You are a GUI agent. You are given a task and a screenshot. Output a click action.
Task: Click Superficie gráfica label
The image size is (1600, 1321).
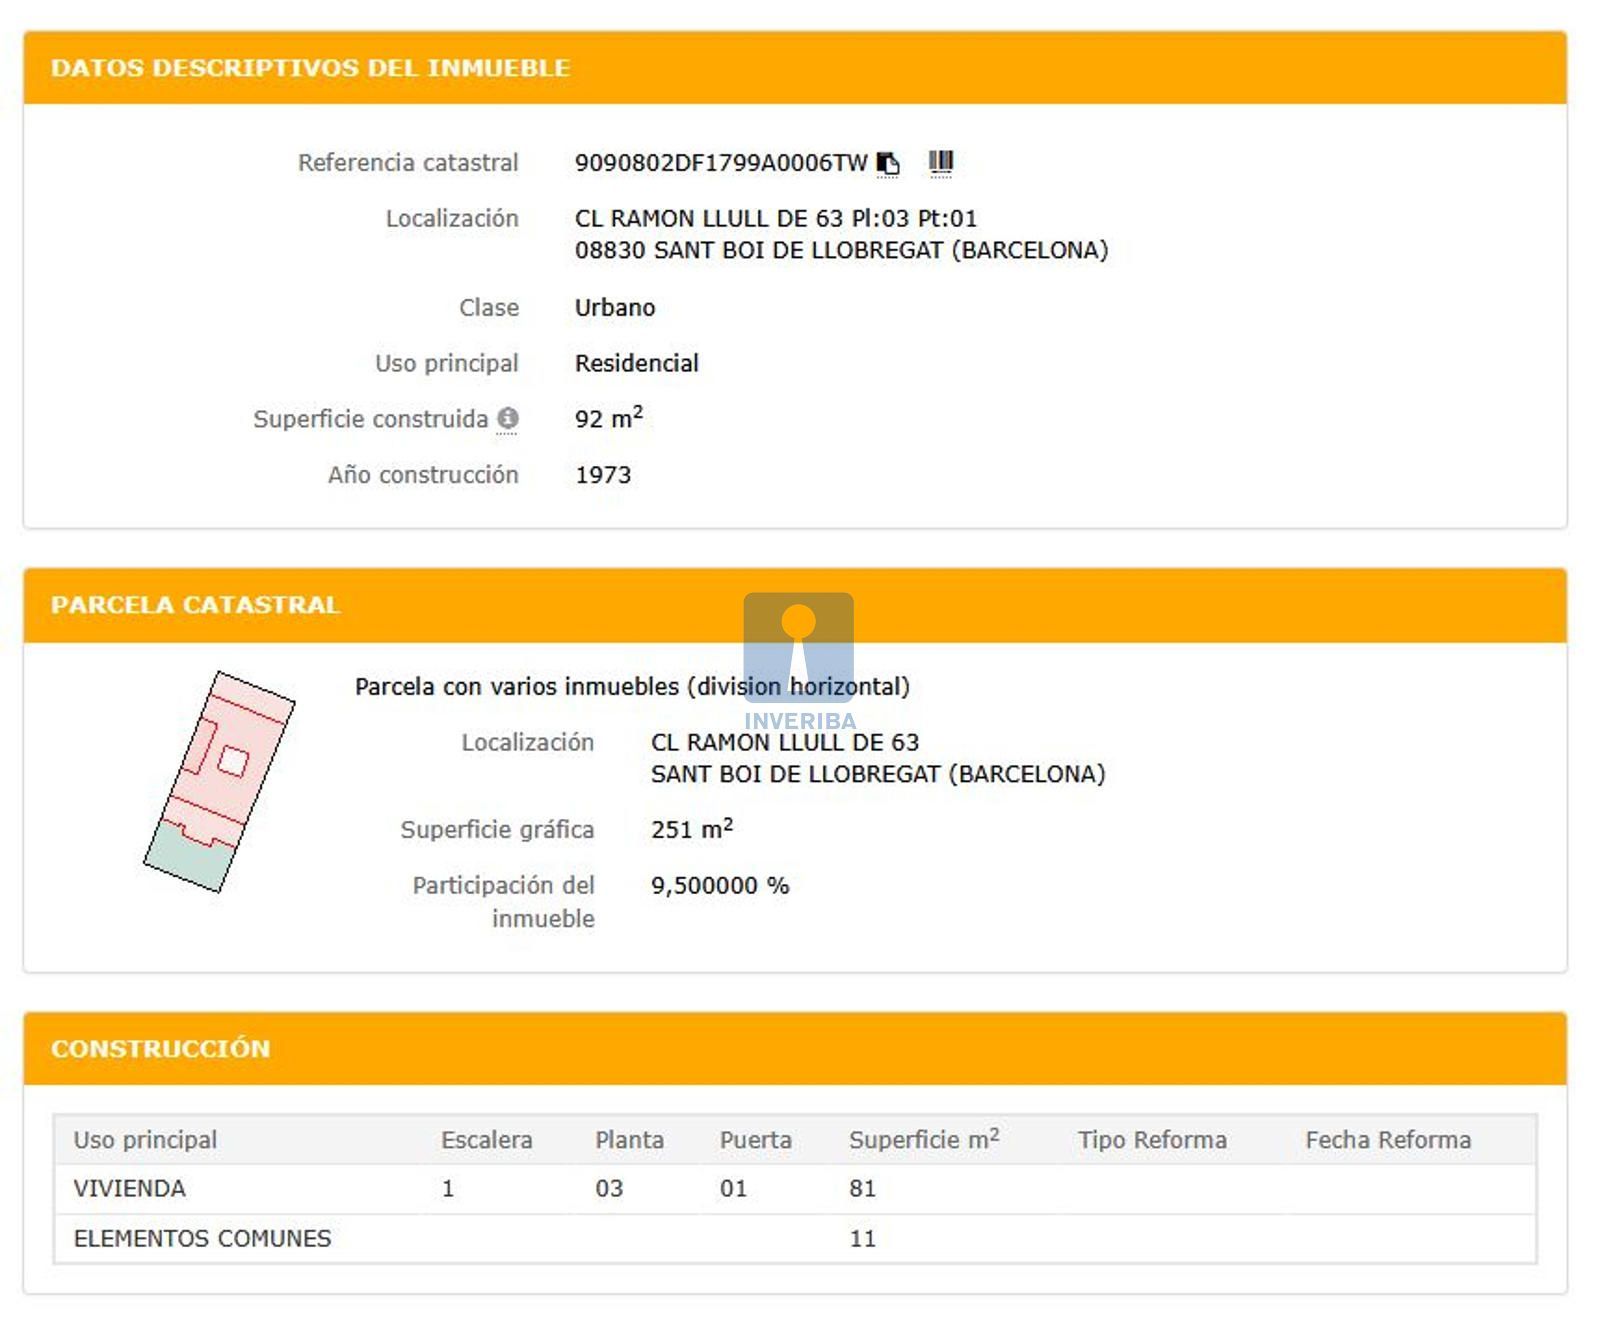click(497, 829)
